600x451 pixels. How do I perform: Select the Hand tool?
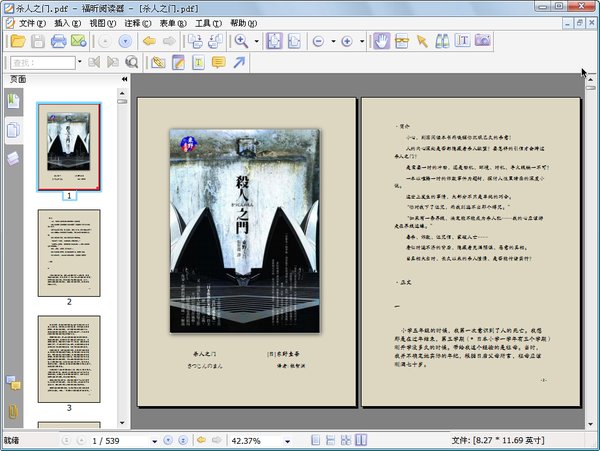(381, 41)
